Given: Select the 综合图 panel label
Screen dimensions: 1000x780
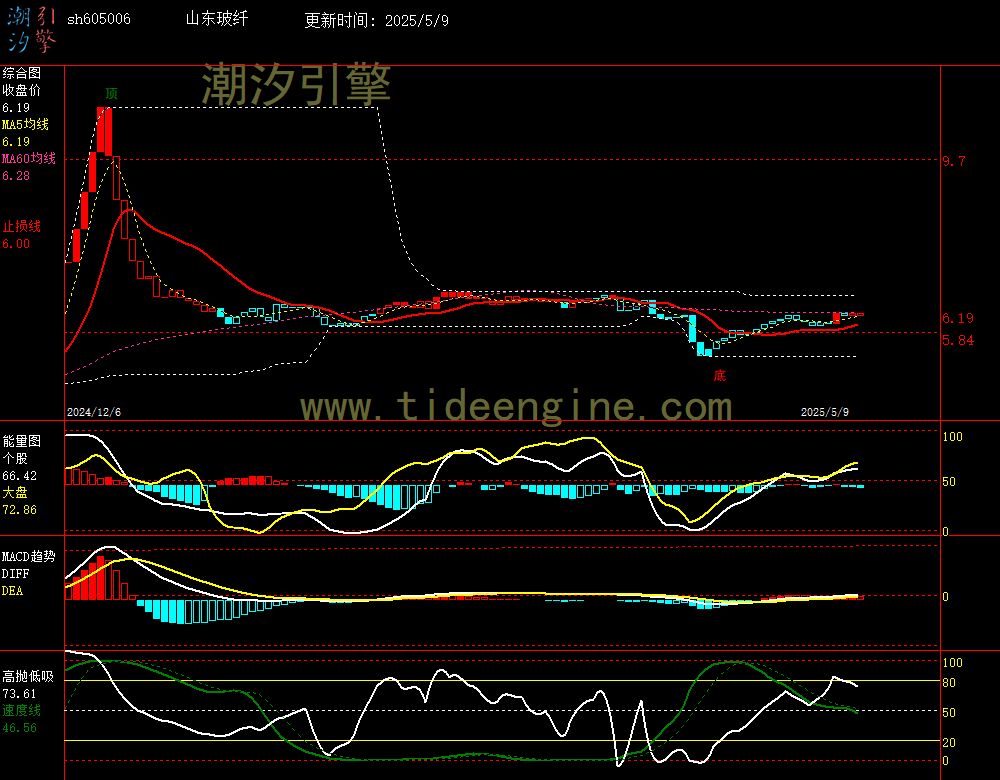Looking at the screenshot, I should pyautogui.click(x=22, y=73).
